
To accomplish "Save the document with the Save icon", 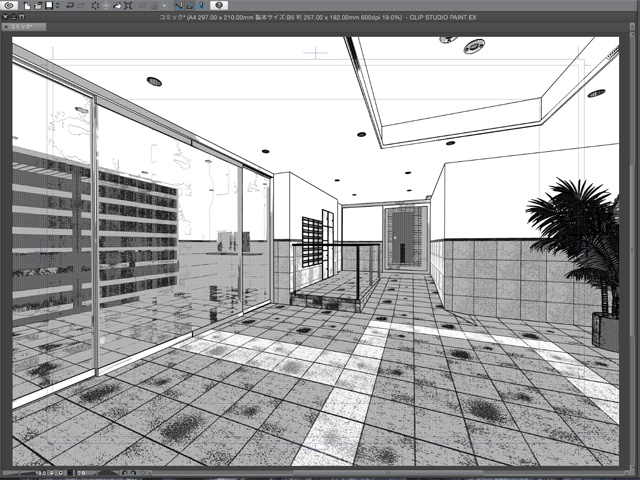I will click(x=49, y=5).
